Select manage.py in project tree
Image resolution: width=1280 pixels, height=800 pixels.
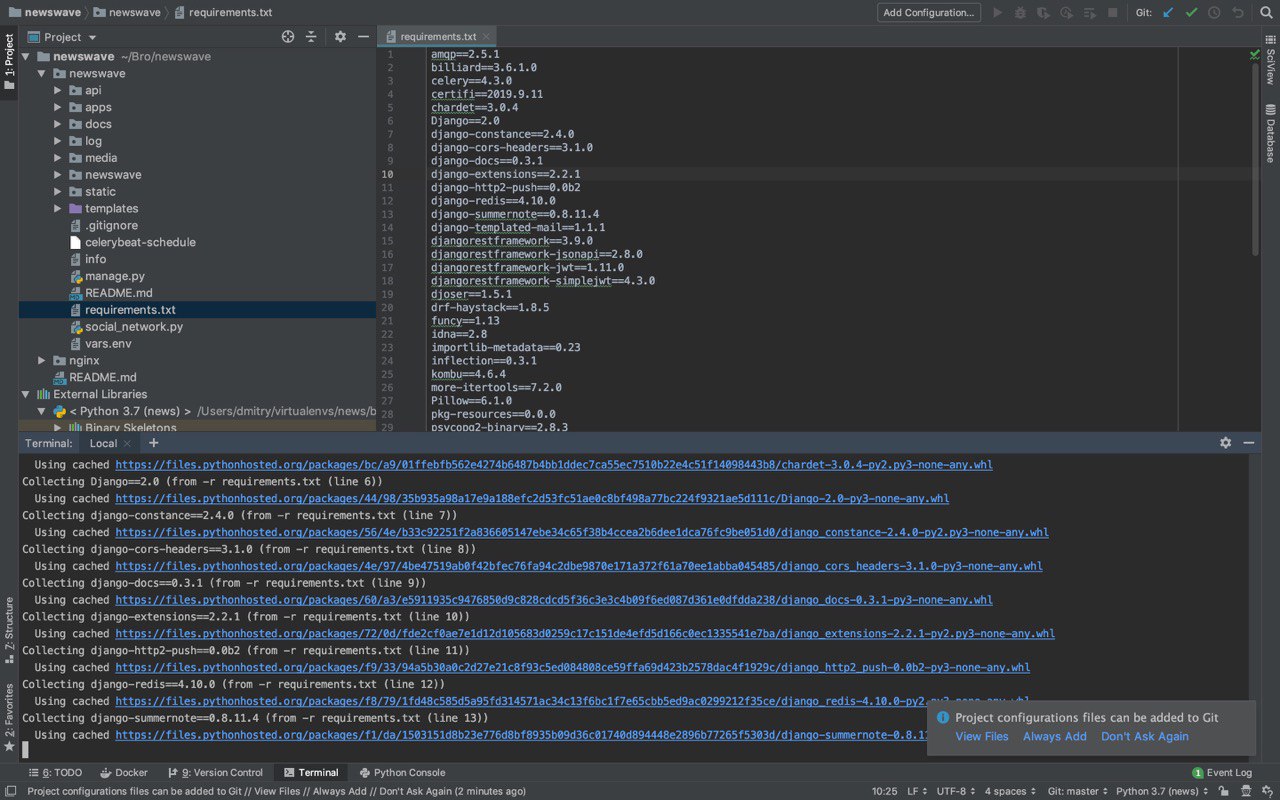115,276
